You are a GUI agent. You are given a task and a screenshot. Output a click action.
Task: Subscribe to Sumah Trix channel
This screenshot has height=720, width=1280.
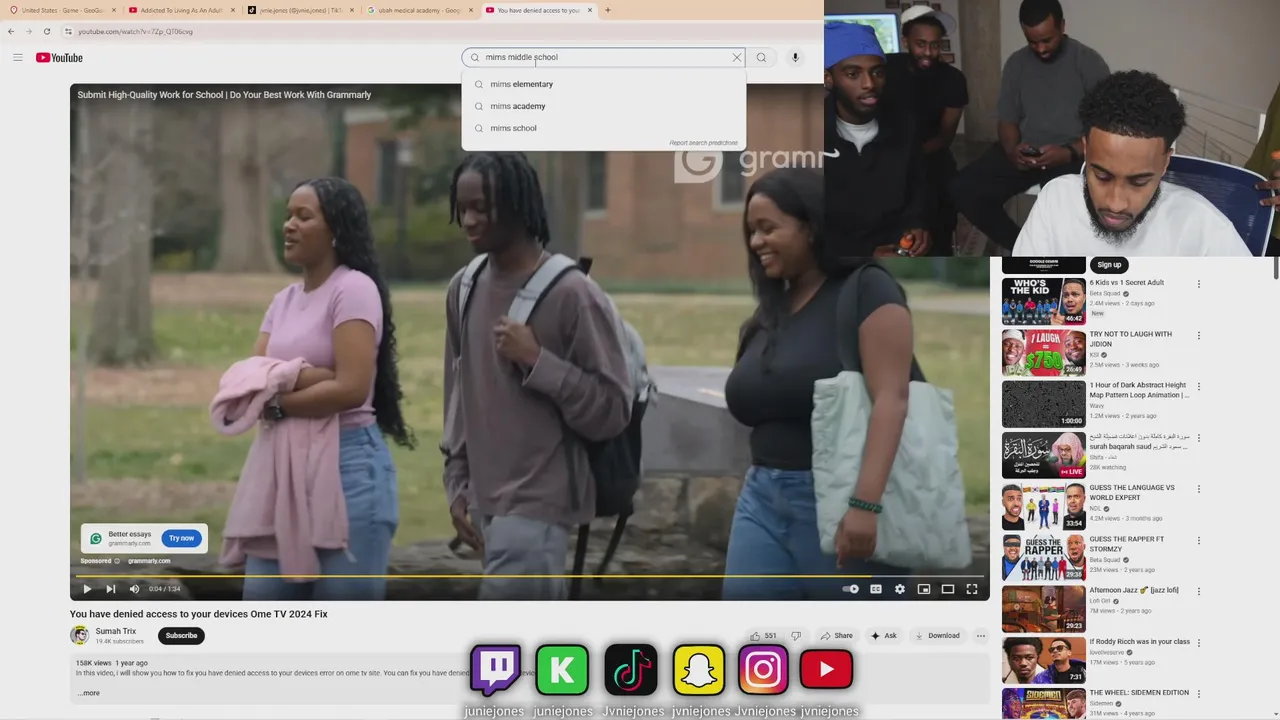(181, 636)
